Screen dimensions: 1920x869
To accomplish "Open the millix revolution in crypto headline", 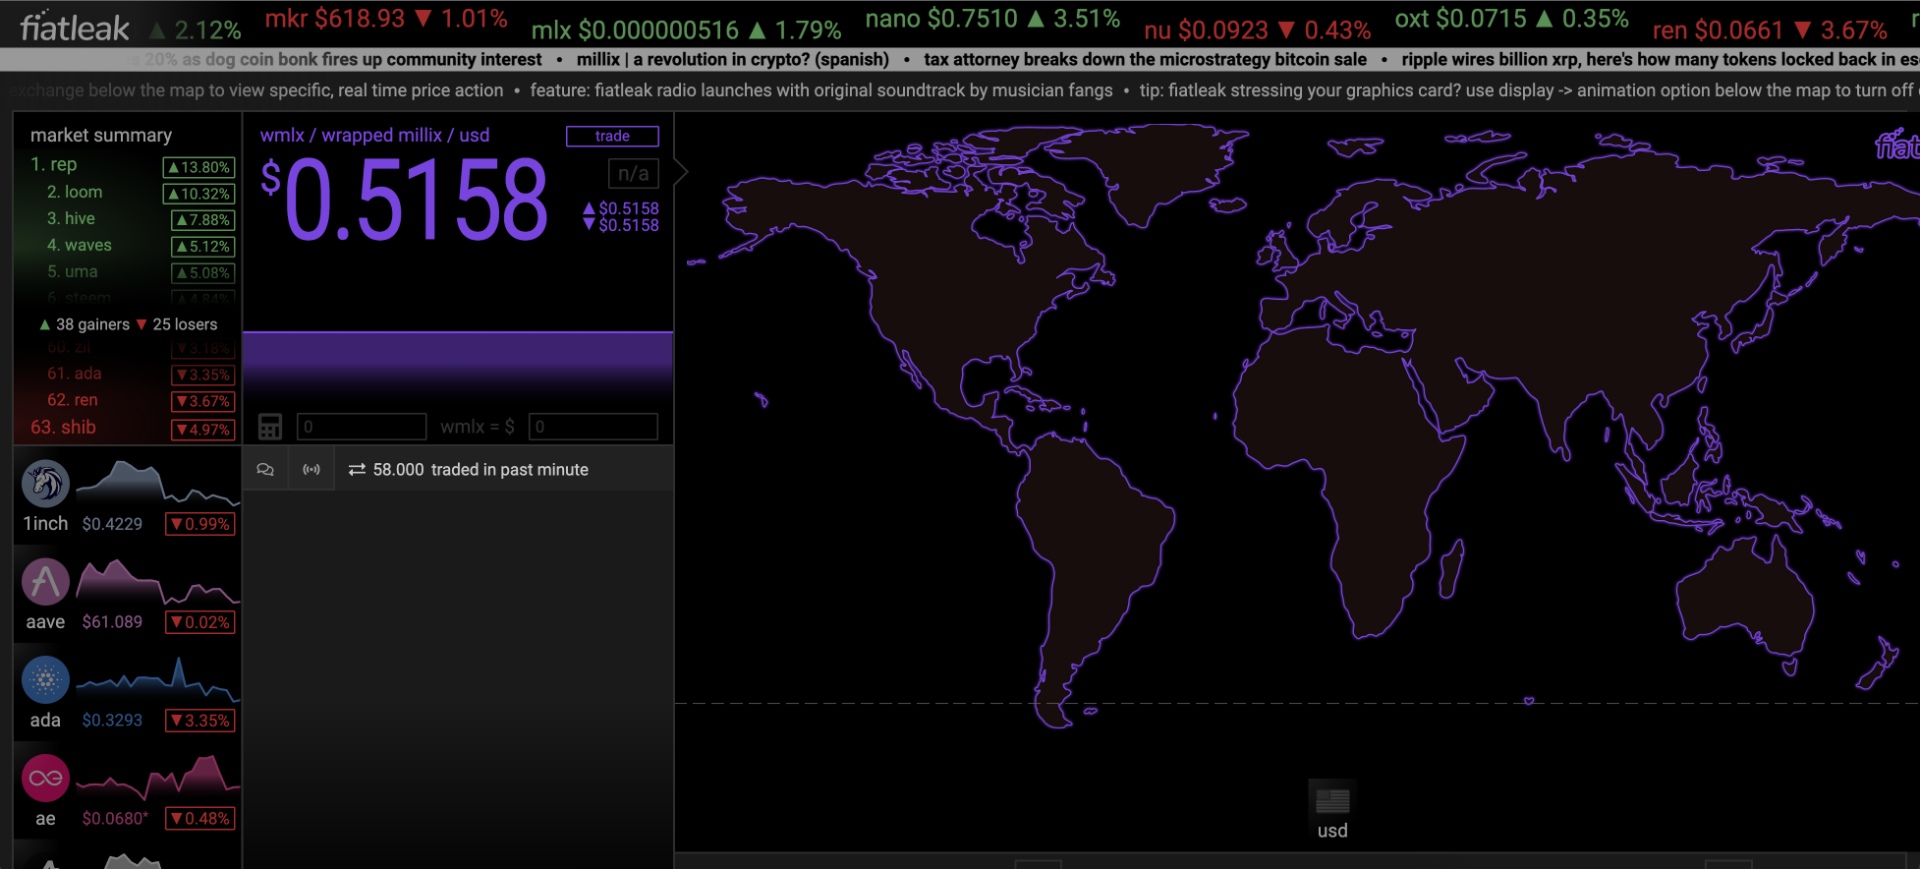I will point(732,59).
